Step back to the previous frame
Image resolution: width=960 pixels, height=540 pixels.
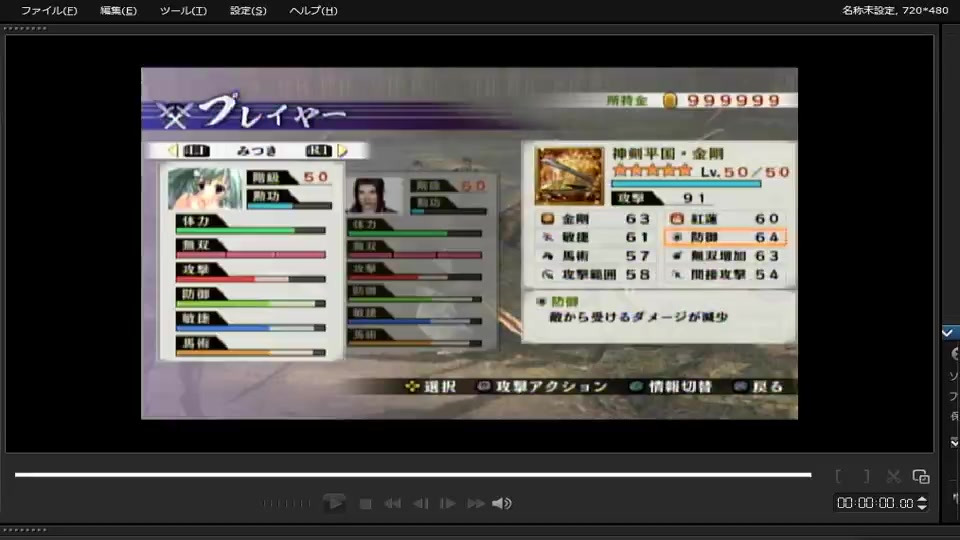pos(421,504)
